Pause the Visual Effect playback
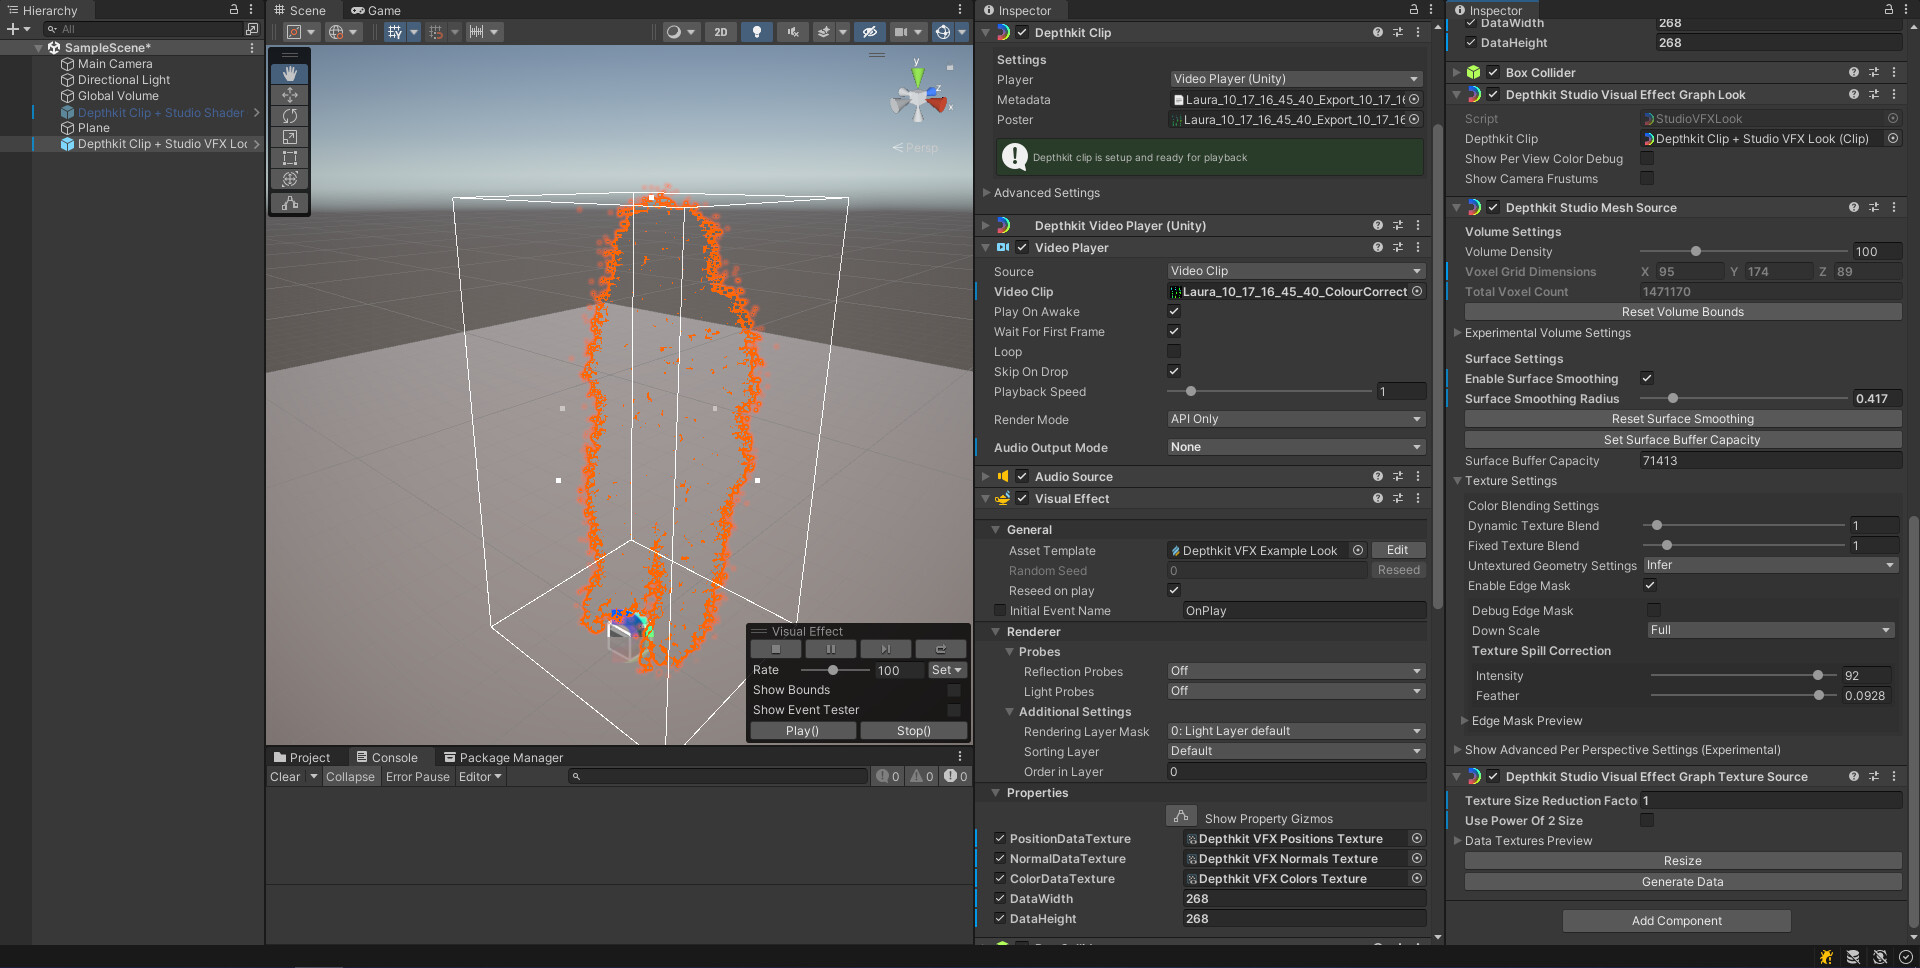1920x968 pixels. click(830, 649)
